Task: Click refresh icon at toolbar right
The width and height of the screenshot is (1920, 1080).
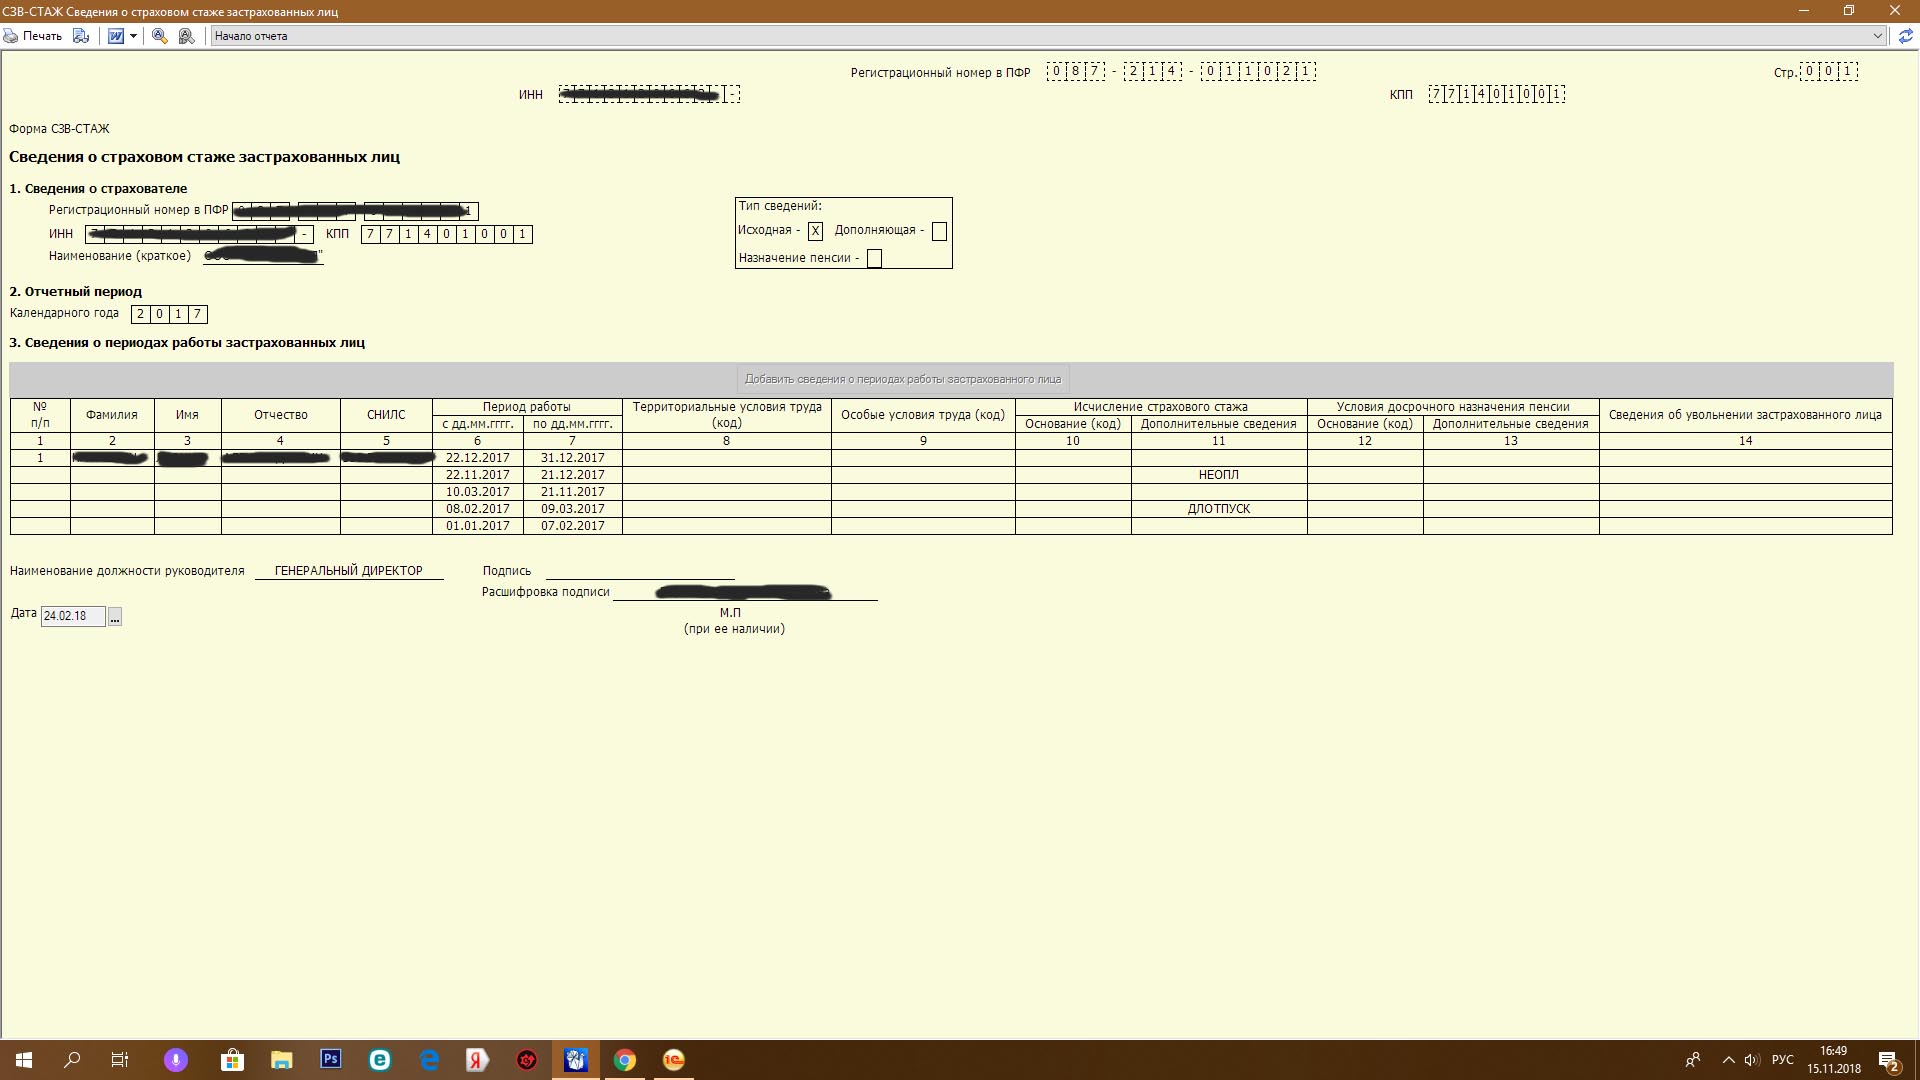Action: (1905, 36)
